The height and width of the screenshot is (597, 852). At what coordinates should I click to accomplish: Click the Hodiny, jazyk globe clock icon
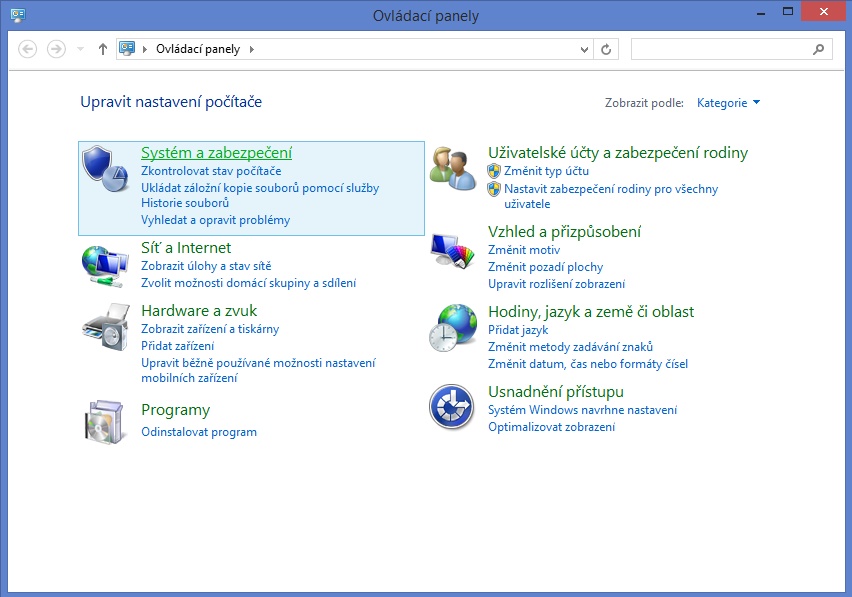[452, 328]
